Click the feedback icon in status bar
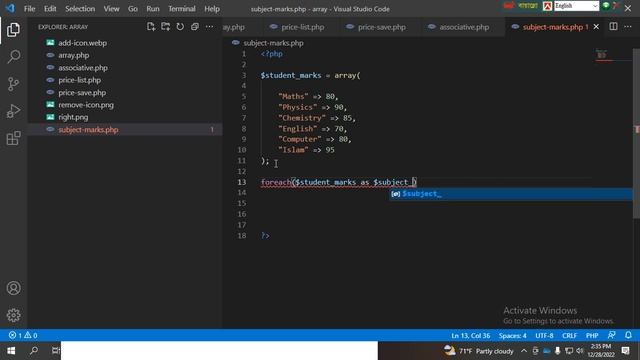This screenshot has height=360, width=640. (611, 335)
